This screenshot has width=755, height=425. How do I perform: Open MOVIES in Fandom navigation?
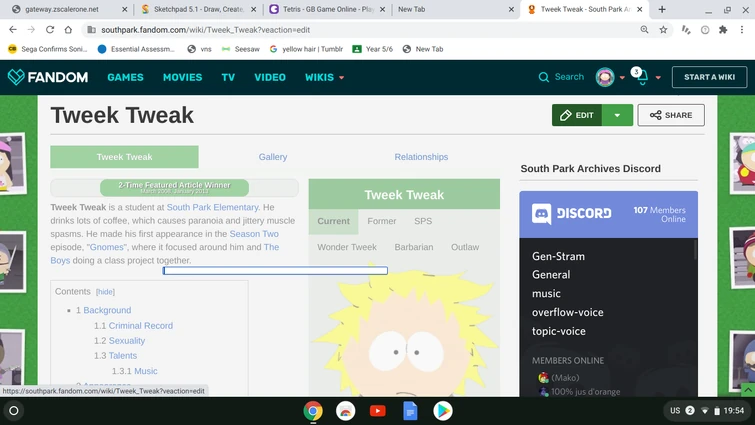[182, 77]
